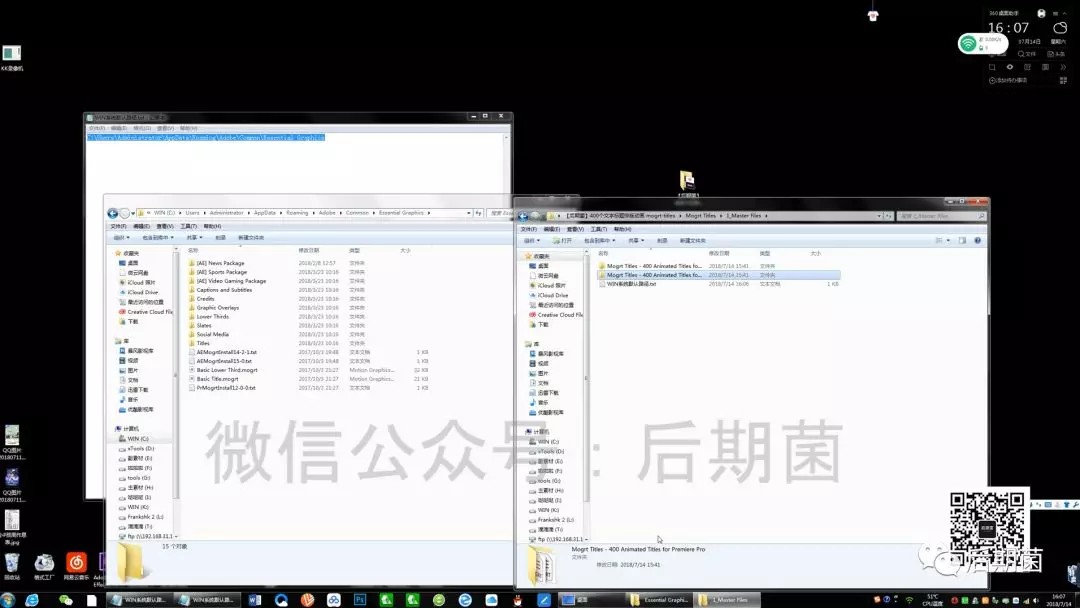Open 帮助(H) menu in 1_Master Files window
Image resolution: width=1080 pixels, height=608 pixels.
click(x=622, y=229)
